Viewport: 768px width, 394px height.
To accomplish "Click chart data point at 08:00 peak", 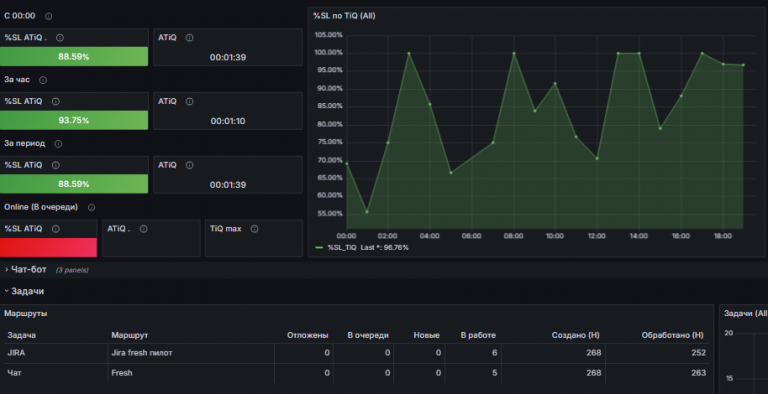I will [x=514, y=53].
